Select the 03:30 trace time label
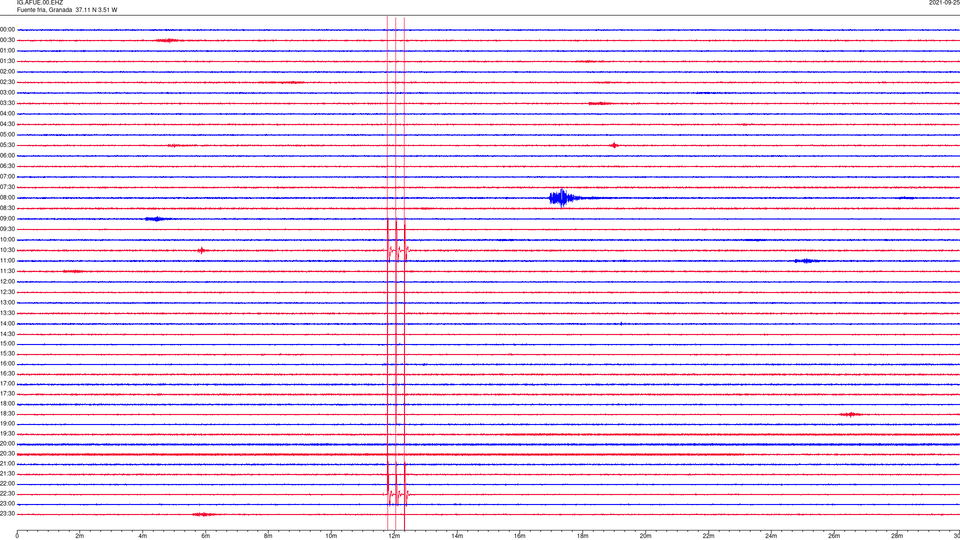The width and height of the screenshot is (960, 540). (7, 103)
